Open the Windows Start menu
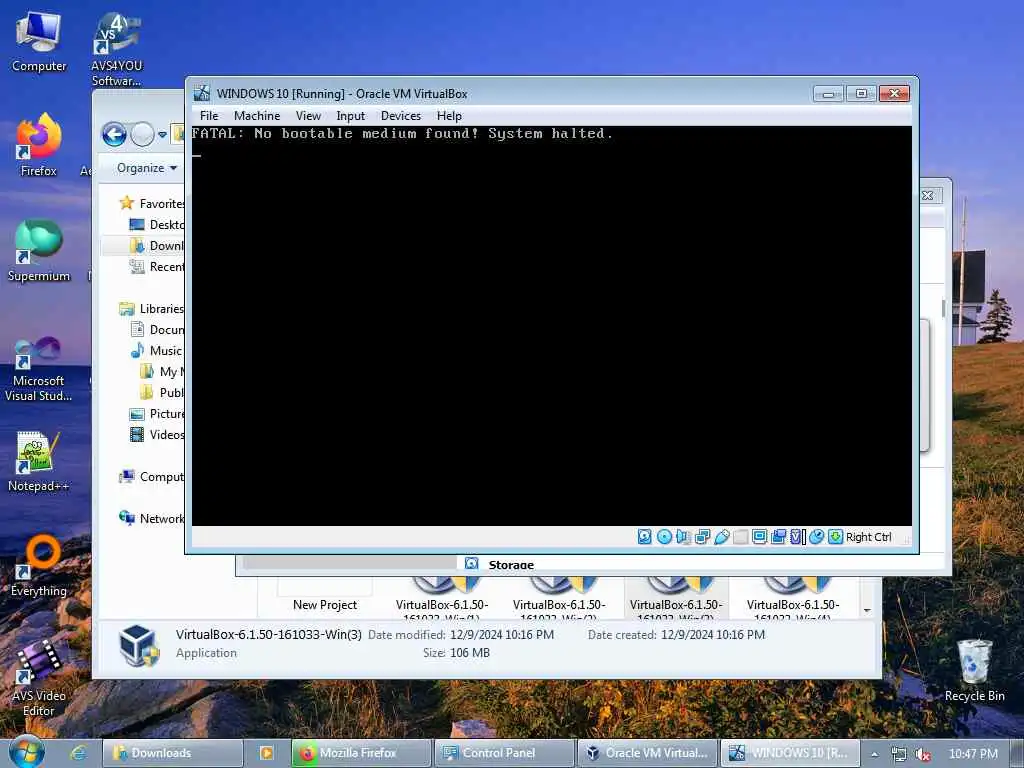The width and height of the screenshot is (1024, 768). tap(27, 753)
